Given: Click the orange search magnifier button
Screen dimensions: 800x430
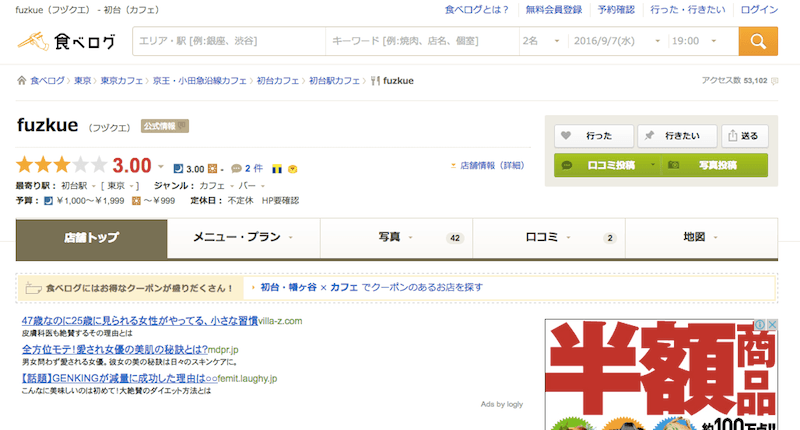Looking at the screenshot, I should tap(758, 41).
